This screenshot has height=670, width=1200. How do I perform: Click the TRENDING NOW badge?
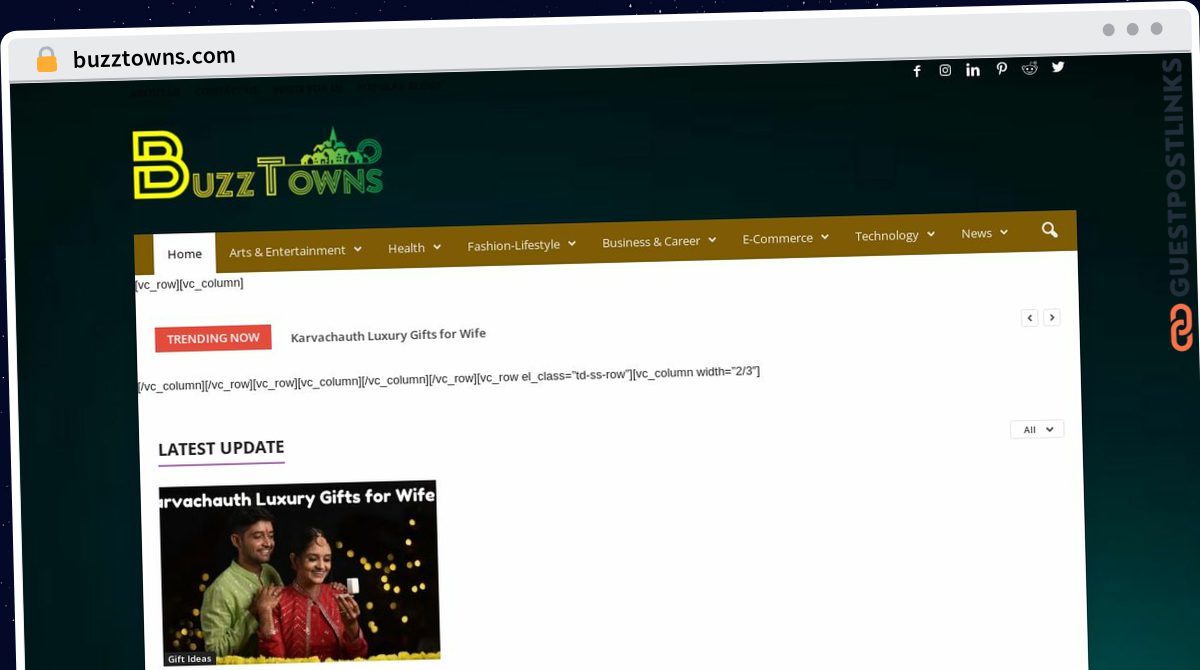pyautogui.click(x=213, y=338)
